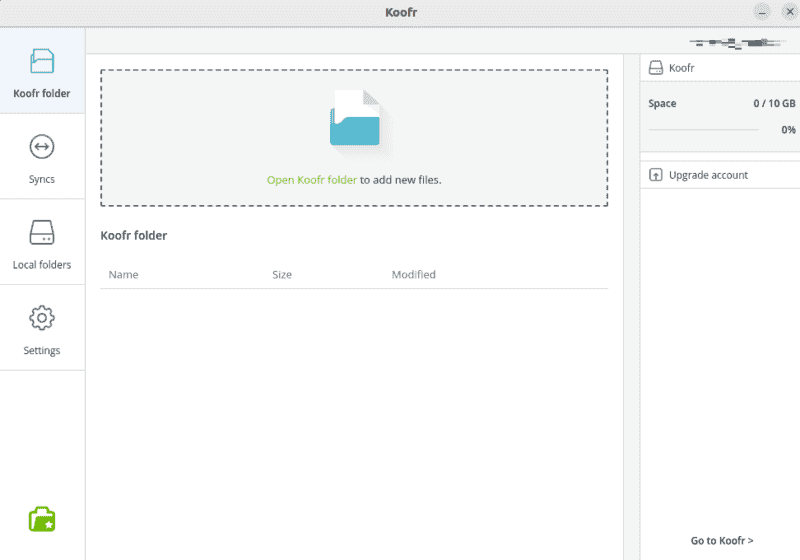Sort files by the Size column
The image size is (800, 560).
tap(282, 275)
